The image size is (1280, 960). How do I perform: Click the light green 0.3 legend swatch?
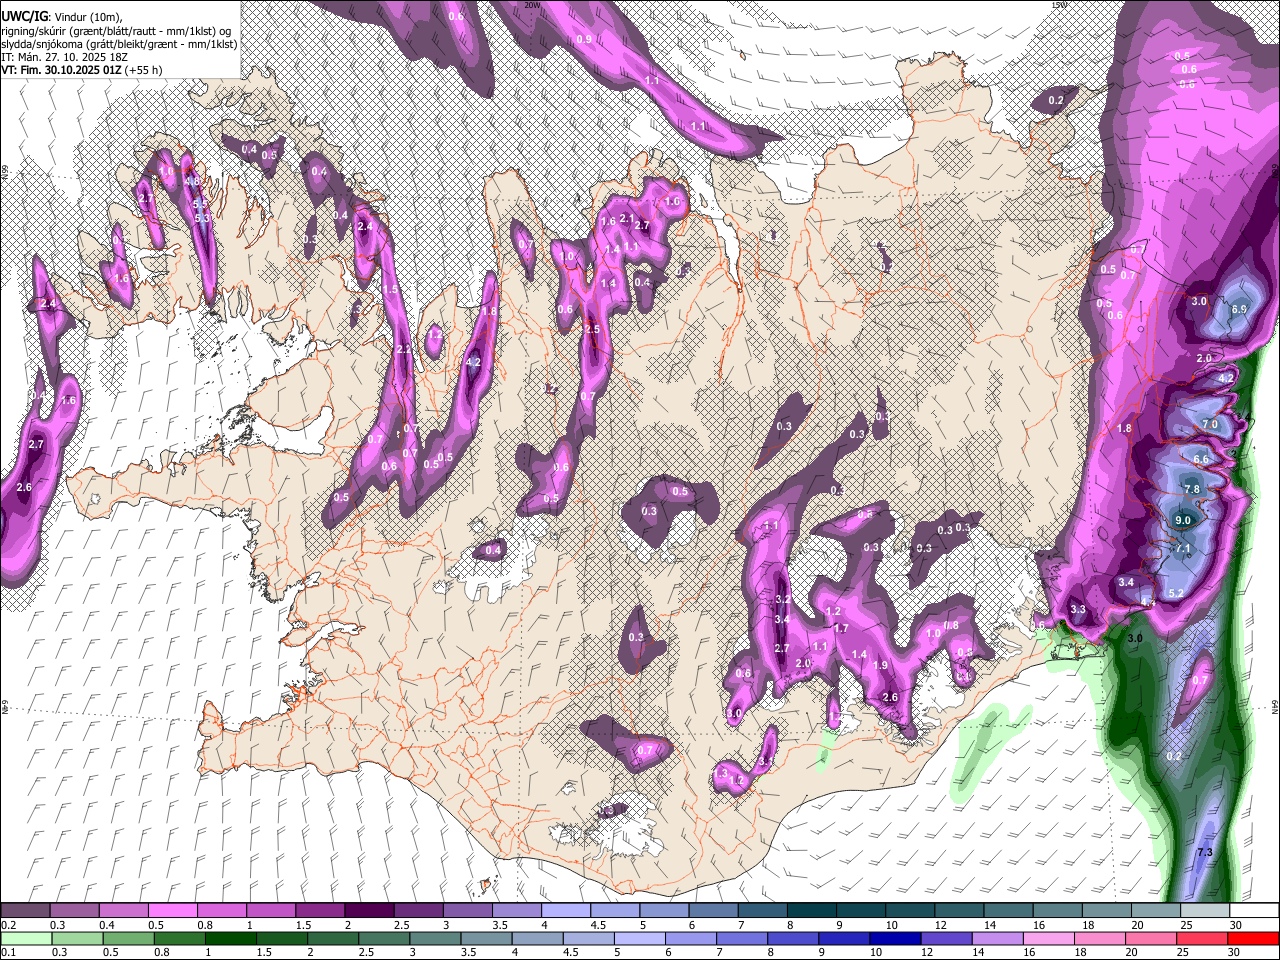coord(75,939)
